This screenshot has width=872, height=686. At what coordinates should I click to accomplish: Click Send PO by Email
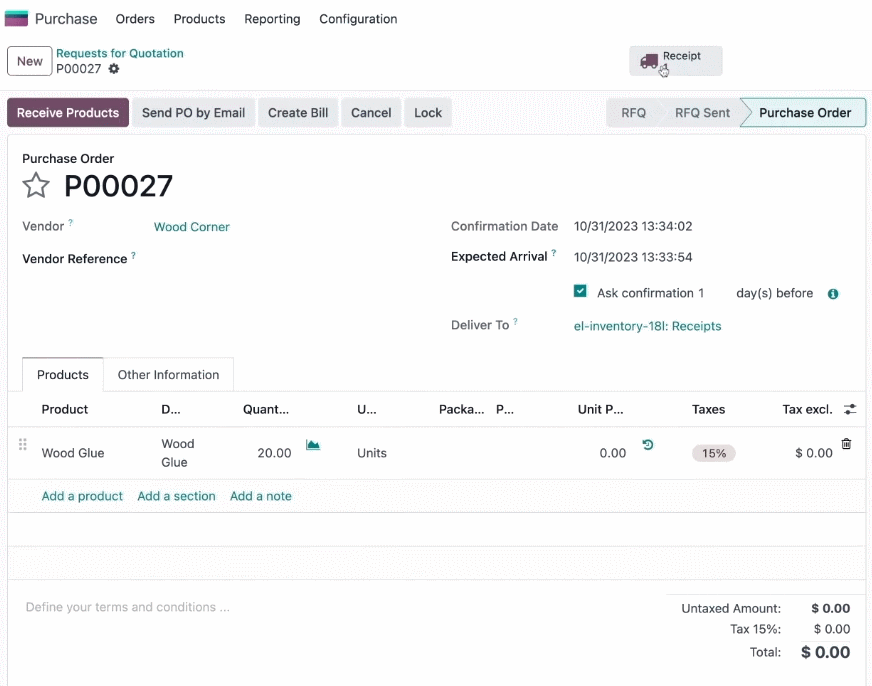click(194, 113)
